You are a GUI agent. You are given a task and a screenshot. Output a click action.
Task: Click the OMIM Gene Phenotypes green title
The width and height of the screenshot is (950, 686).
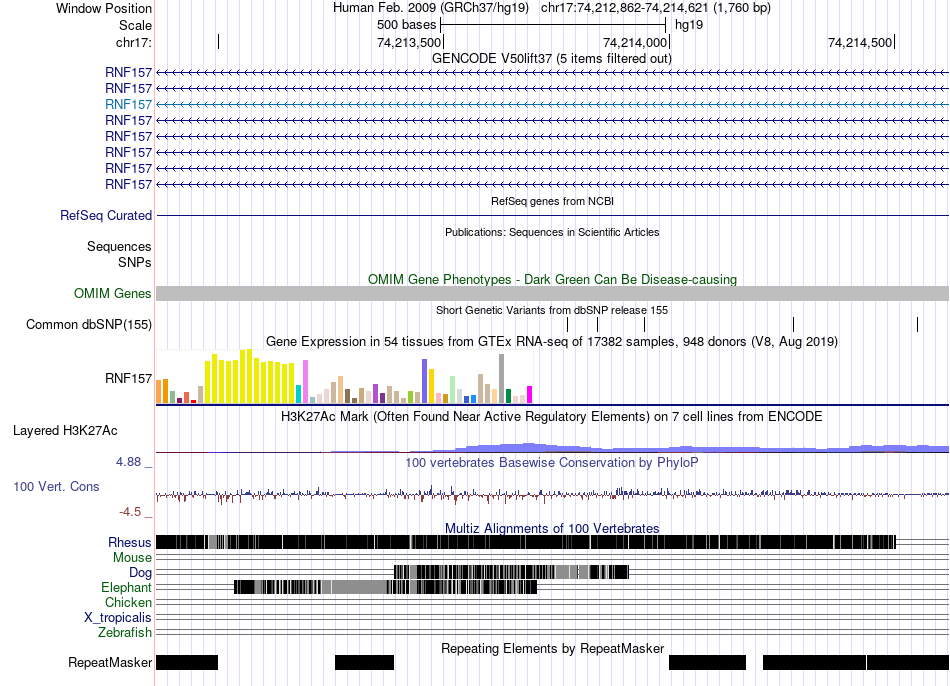point(553,279)
